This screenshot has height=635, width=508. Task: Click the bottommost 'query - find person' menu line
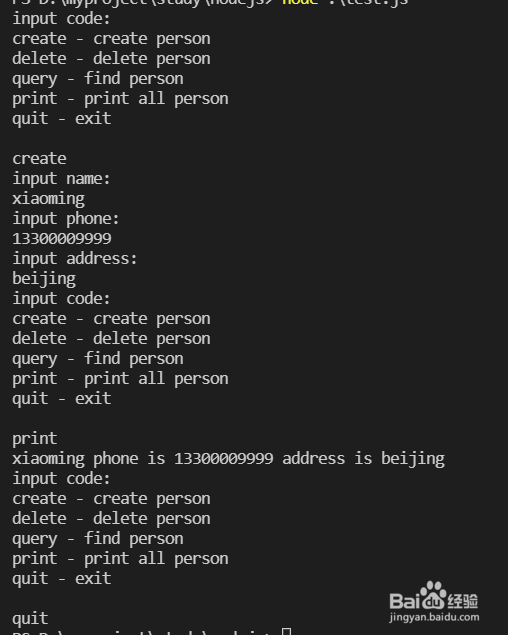coord(98,539)
